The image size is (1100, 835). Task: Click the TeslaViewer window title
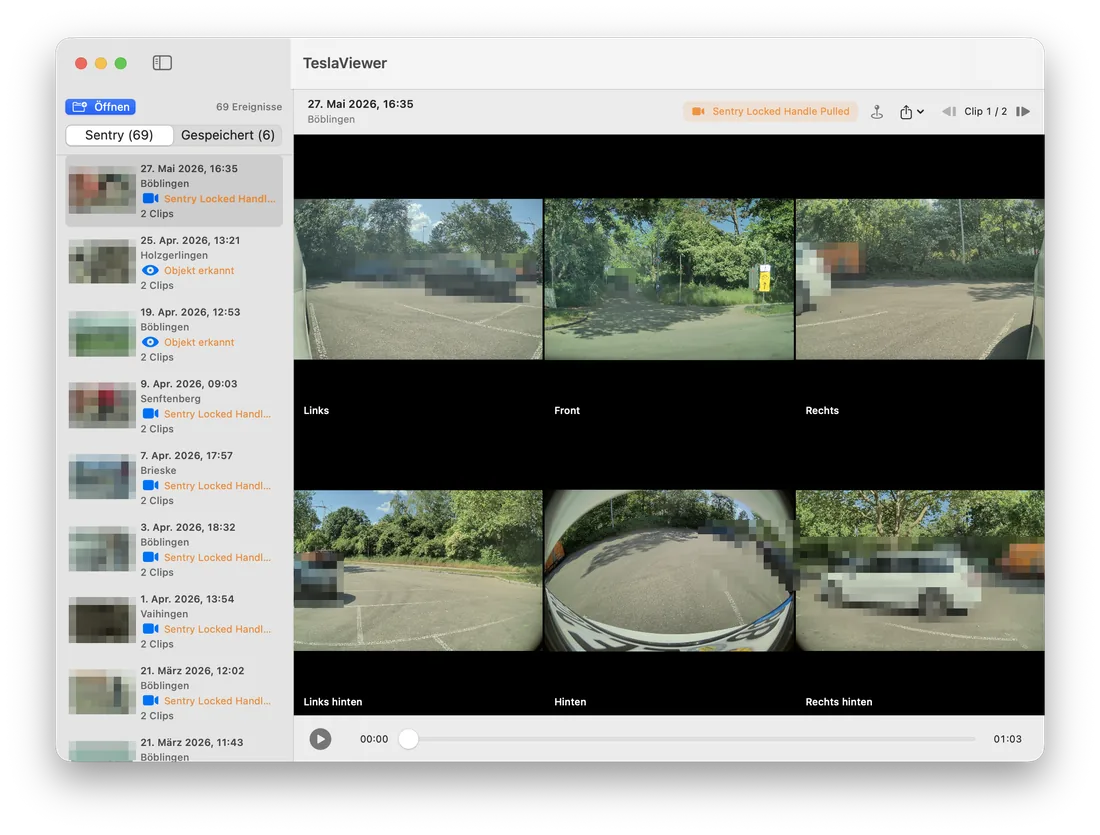pos(345,63)
